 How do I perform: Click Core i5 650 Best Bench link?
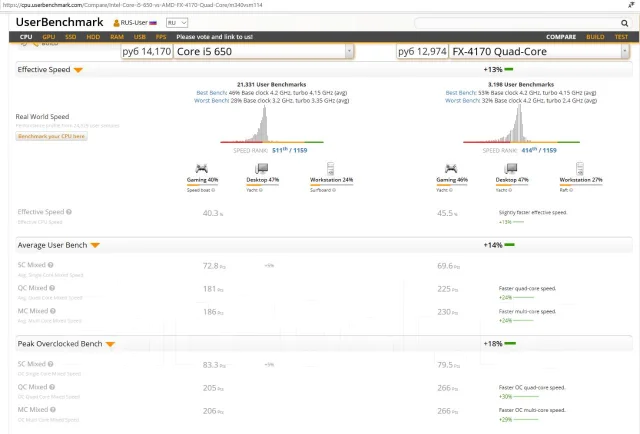(211, 93)
